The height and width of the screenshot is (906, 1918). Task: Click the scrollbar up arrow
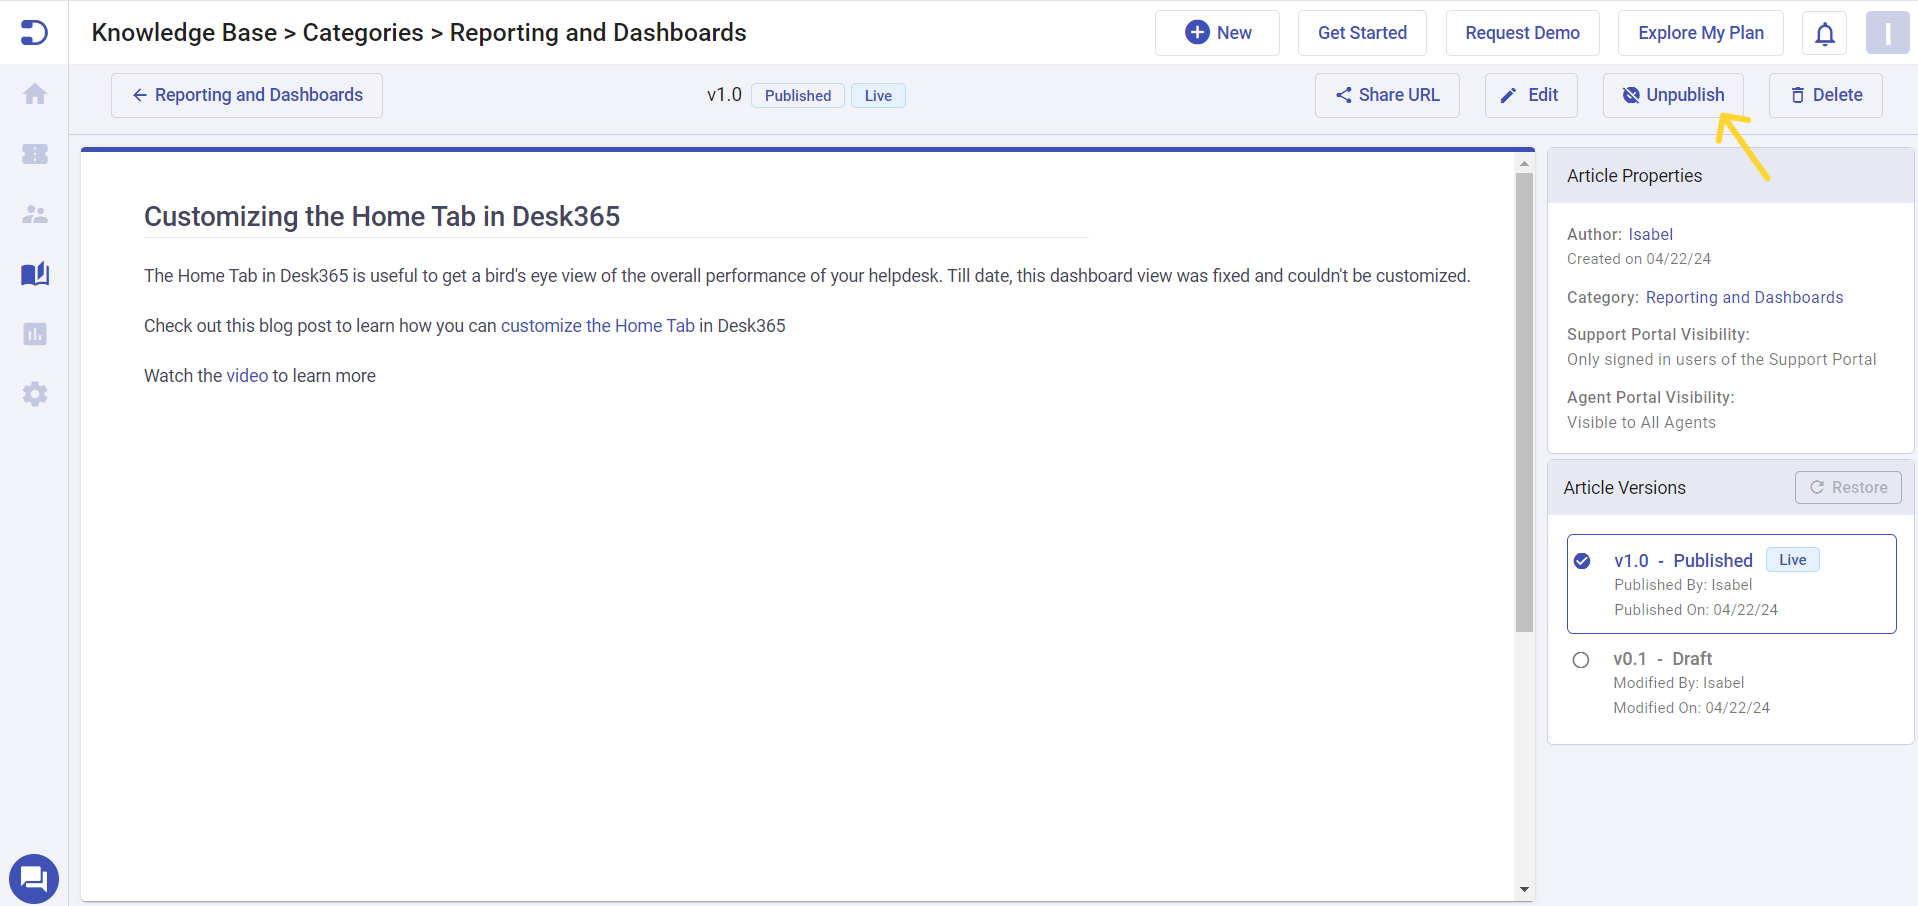pyautogui.click(x=1524, y=163)
